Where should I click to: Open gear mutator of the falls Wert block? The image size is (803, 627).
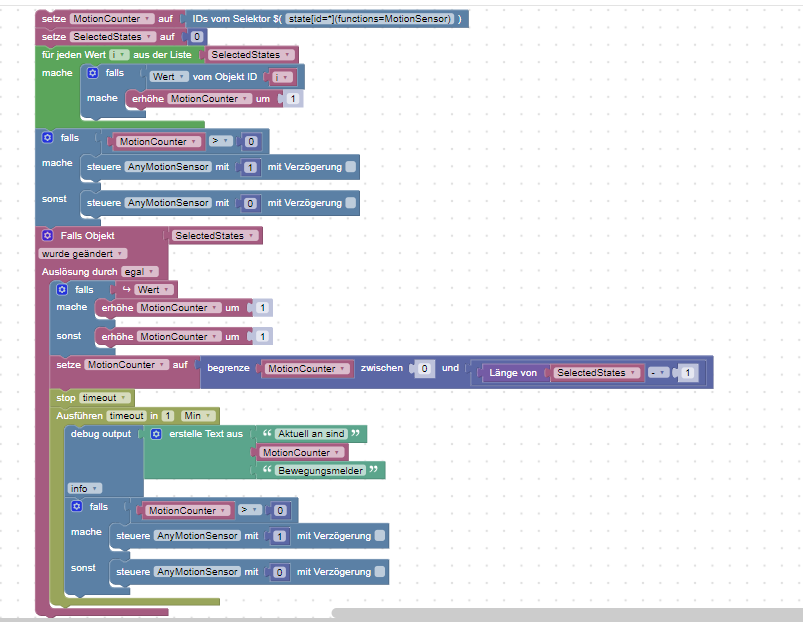tap(62, 289)
